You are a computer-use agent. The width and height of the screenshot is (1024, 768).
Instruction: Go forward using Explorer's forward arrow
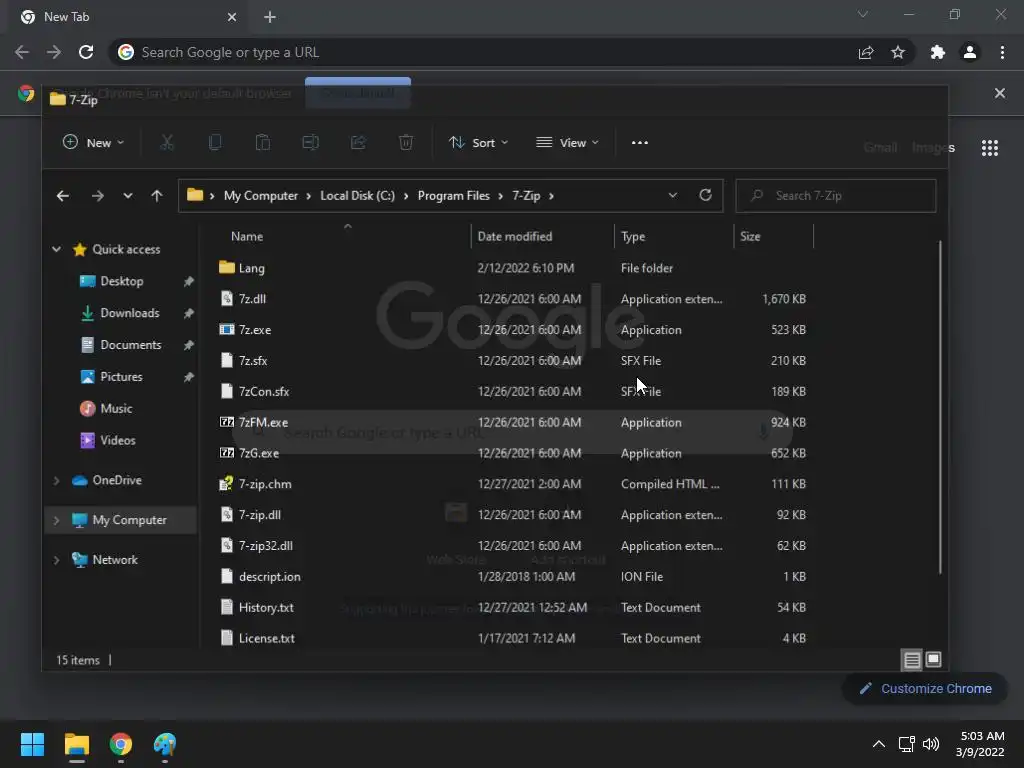tap(97, 196)
